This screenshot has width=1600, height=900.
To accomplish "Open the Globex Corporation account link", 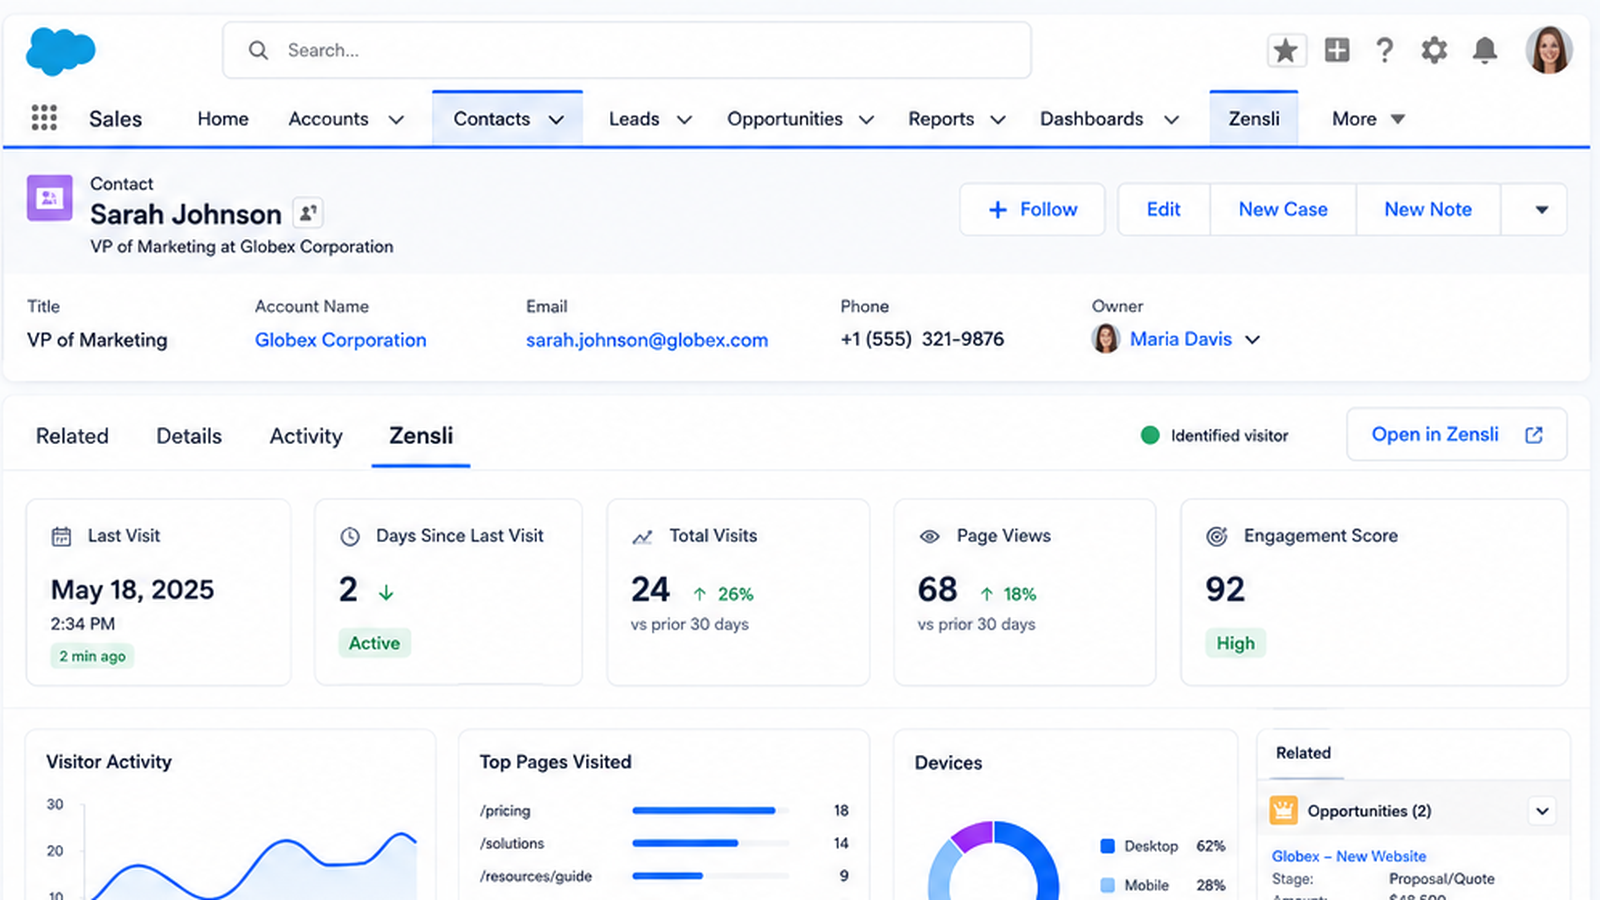I will click(x=340, y=340).
